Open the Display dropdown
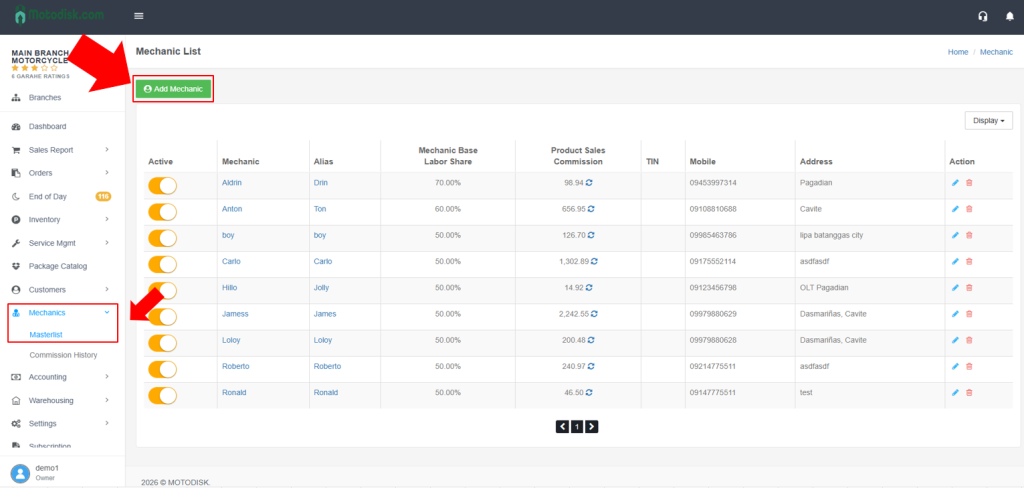 pos(988,120)
